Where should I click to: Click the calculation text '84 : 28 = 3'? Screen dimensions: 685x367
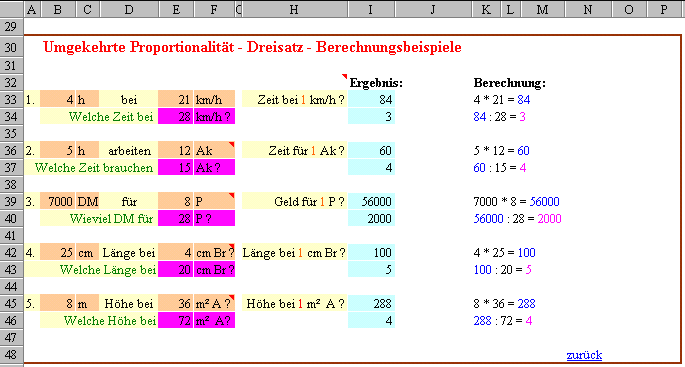(x=500, y=117)
